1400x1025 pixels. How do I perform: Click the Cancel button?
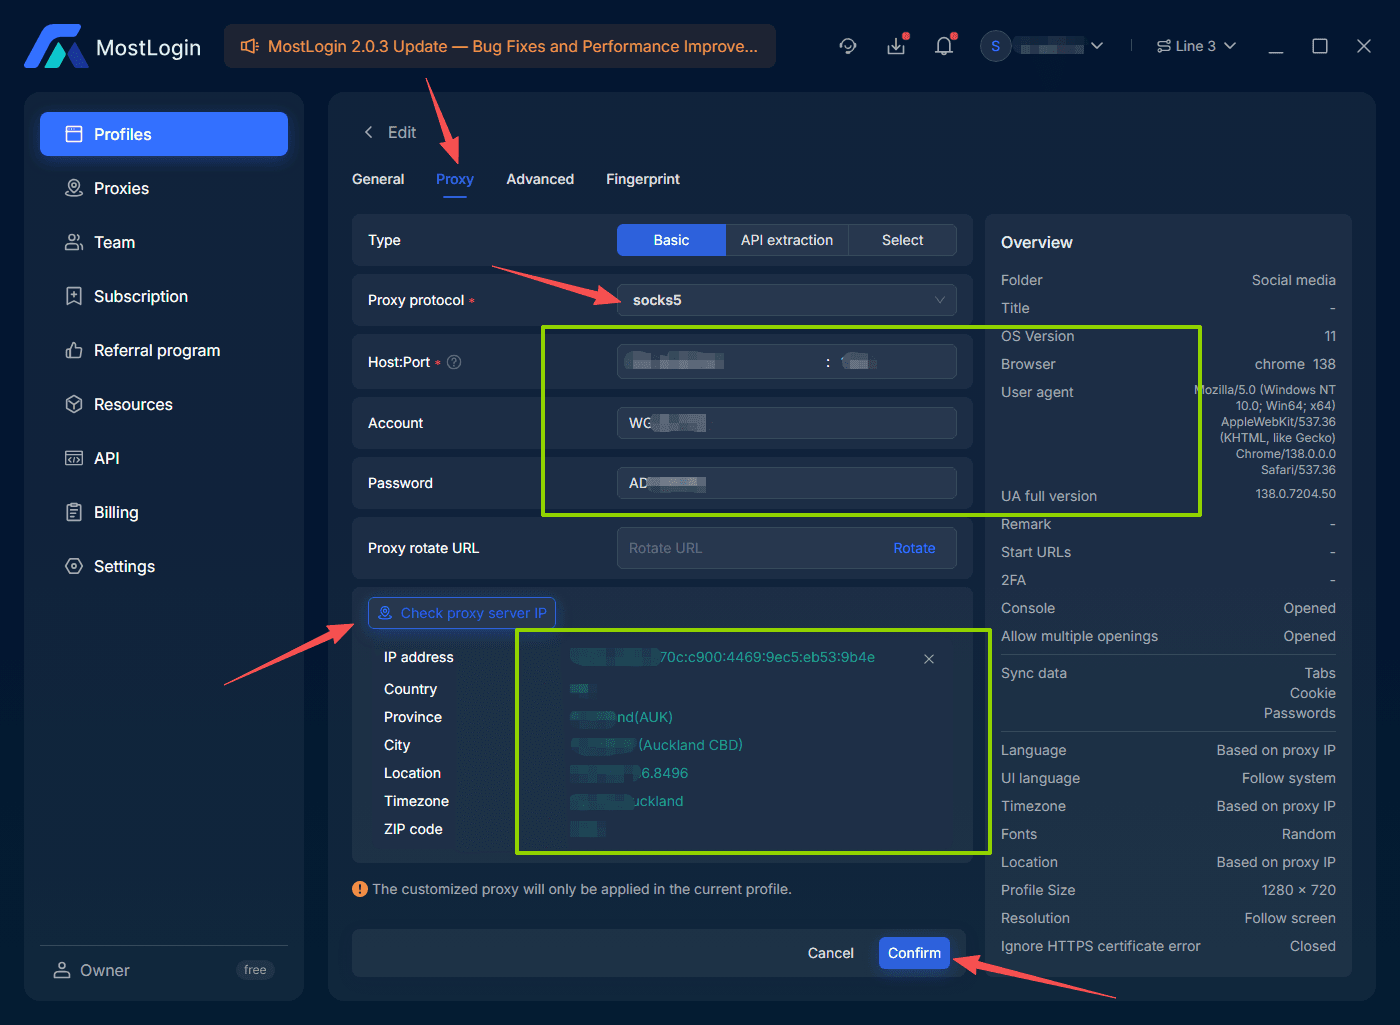[x=831, y=953]
